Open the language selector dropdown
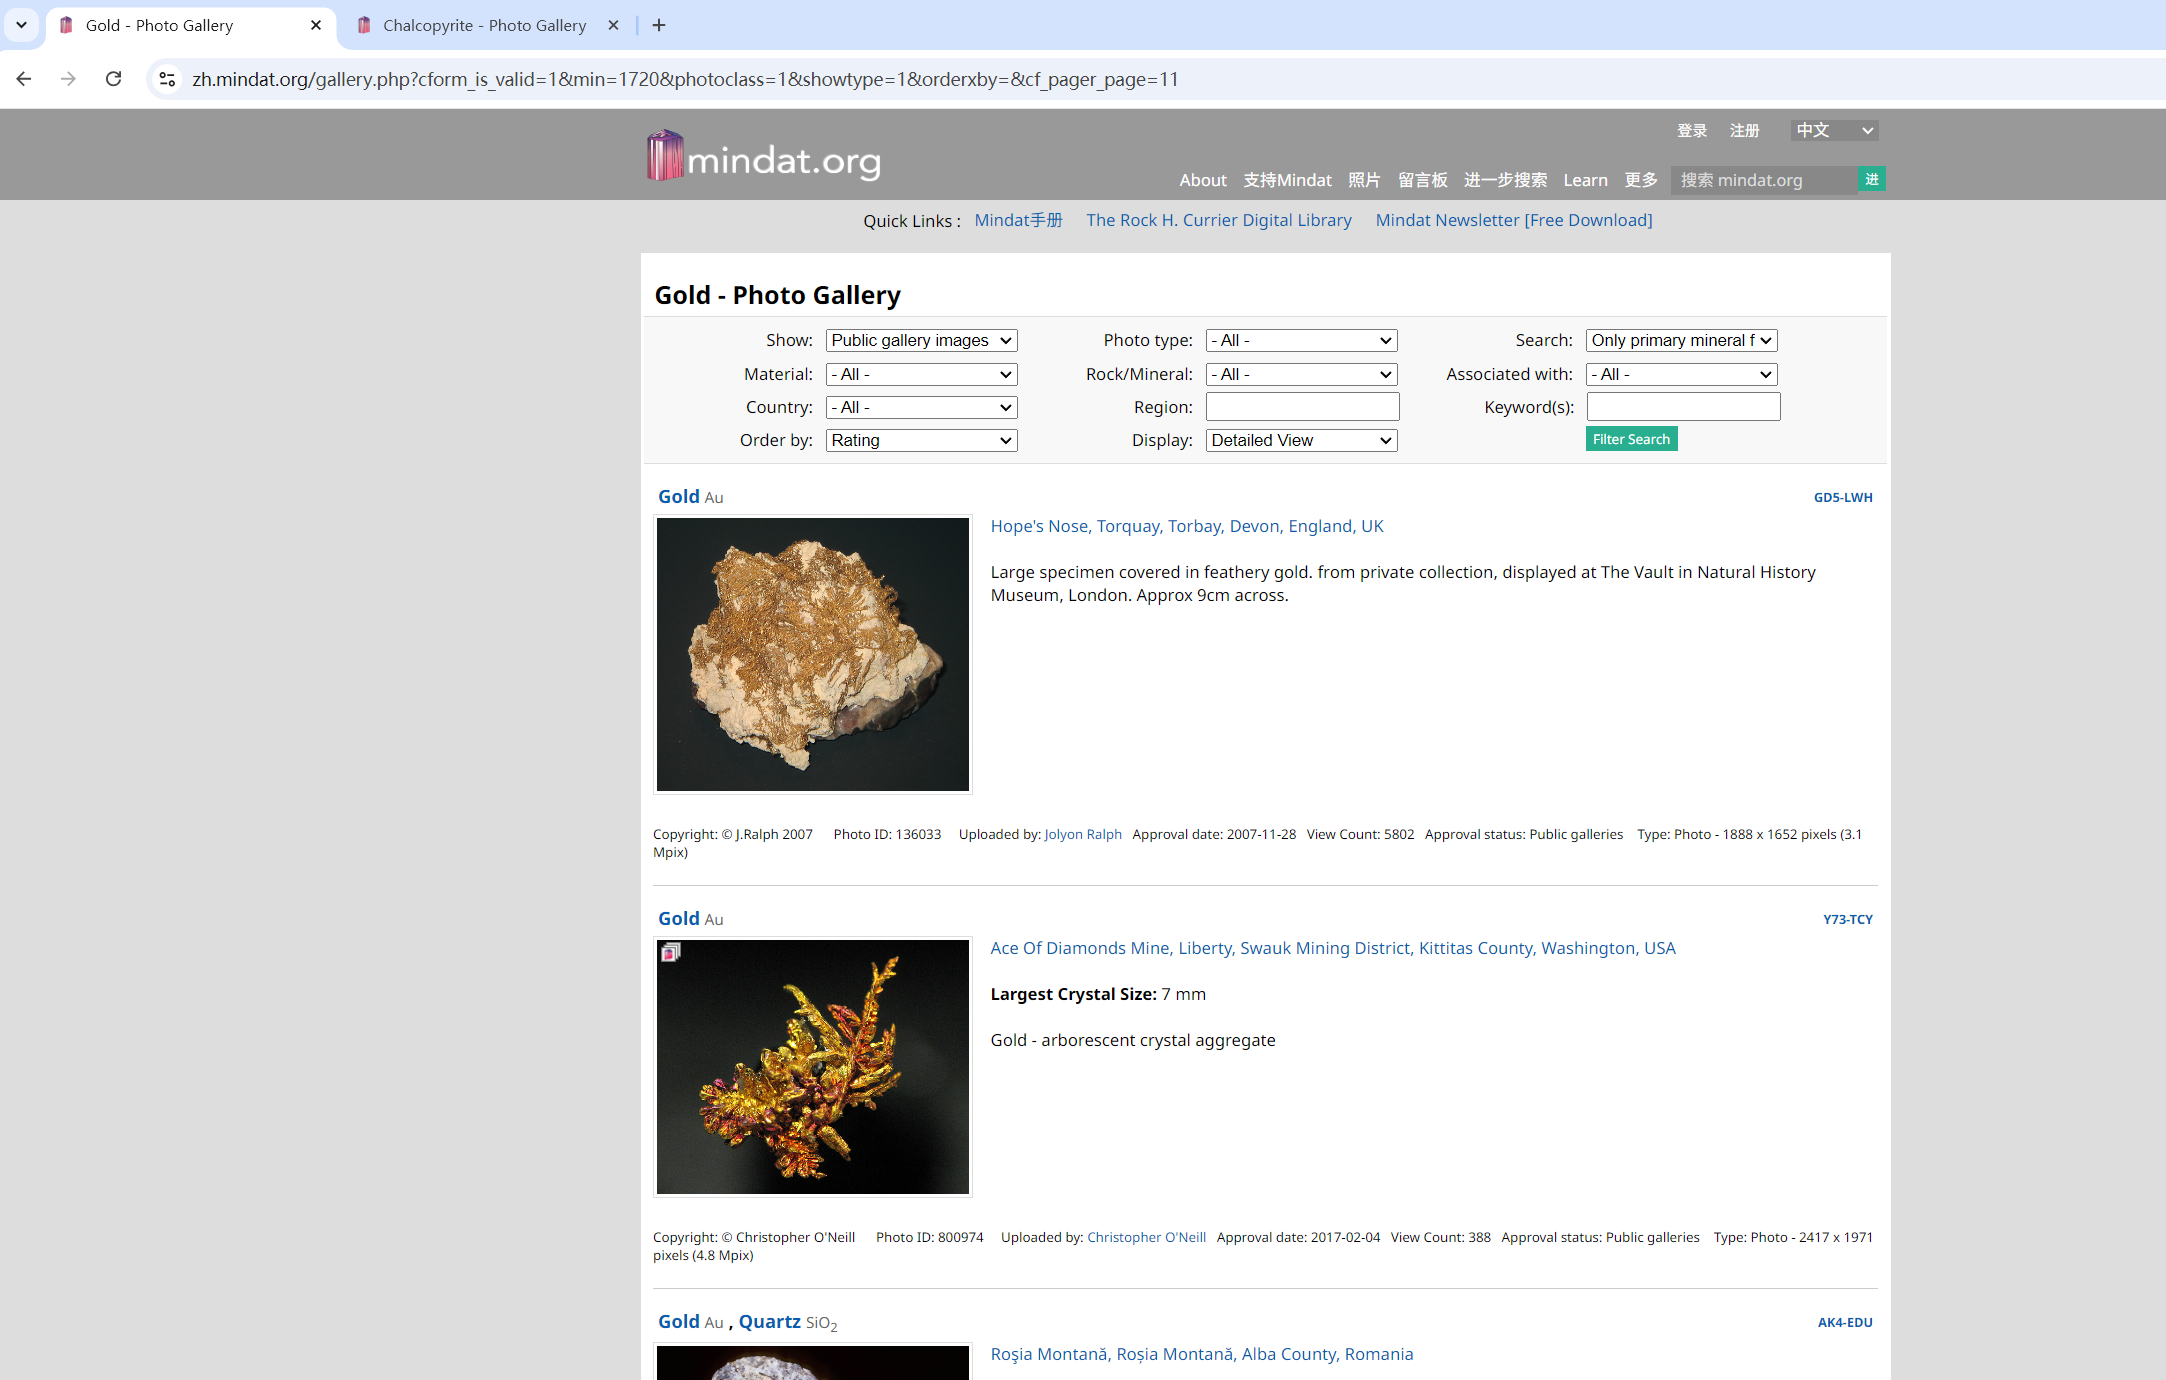 point(1833,130)
